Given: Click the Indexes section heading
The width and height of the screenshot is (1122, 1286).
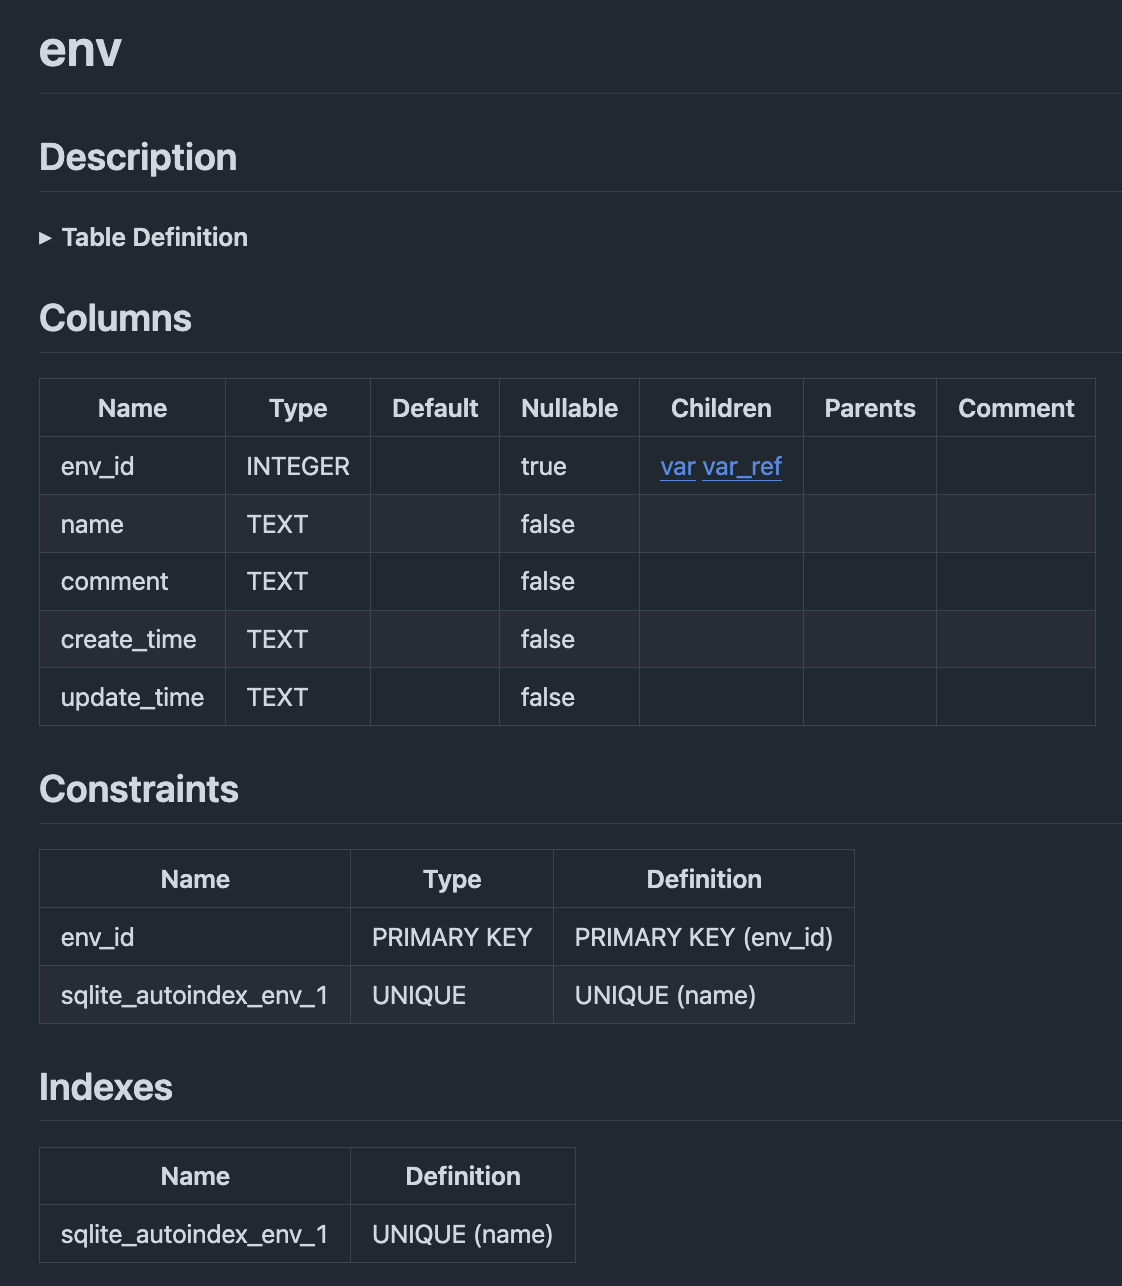Looking at the screenshot, I should point(106,1088).
